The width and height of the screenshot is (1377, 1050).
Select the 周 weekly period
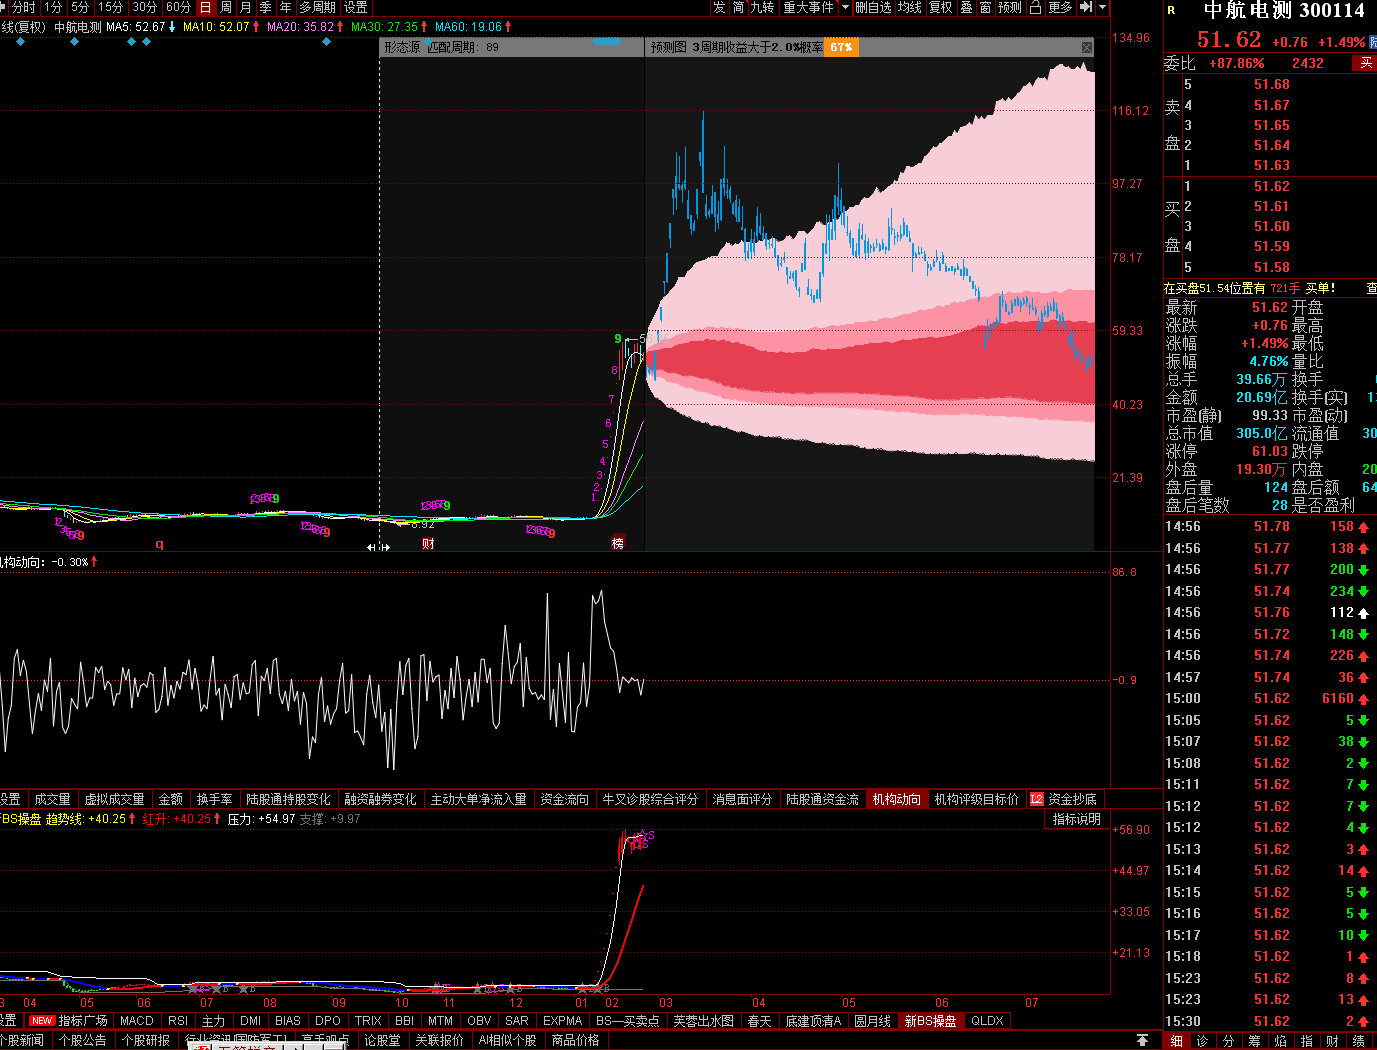226,7
